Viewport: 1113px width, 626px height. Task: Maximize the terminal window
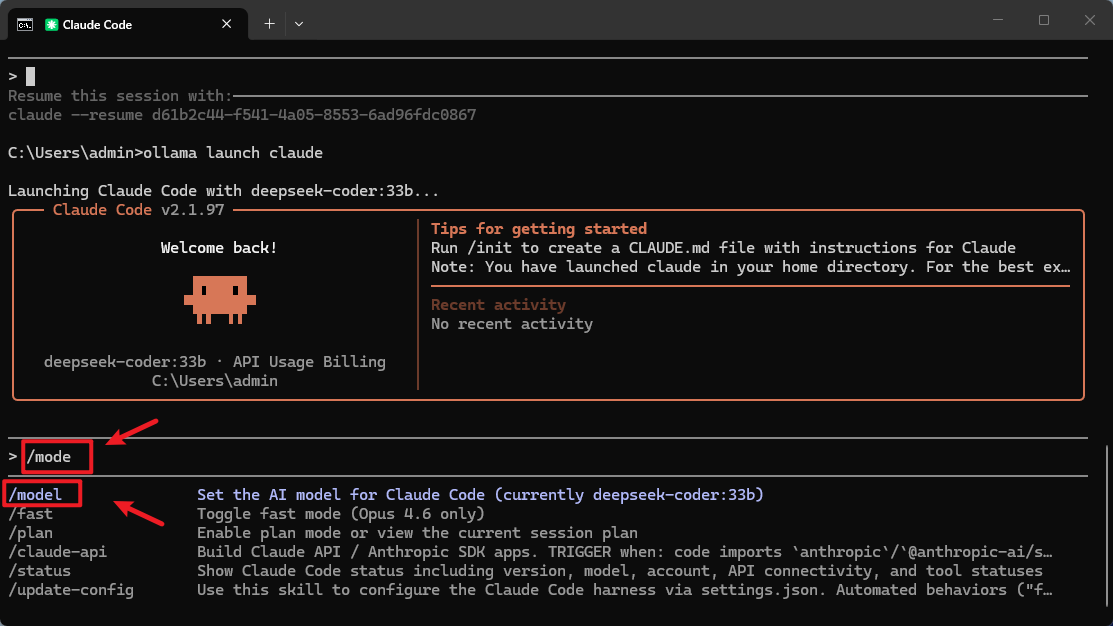tap(1044, 20)
